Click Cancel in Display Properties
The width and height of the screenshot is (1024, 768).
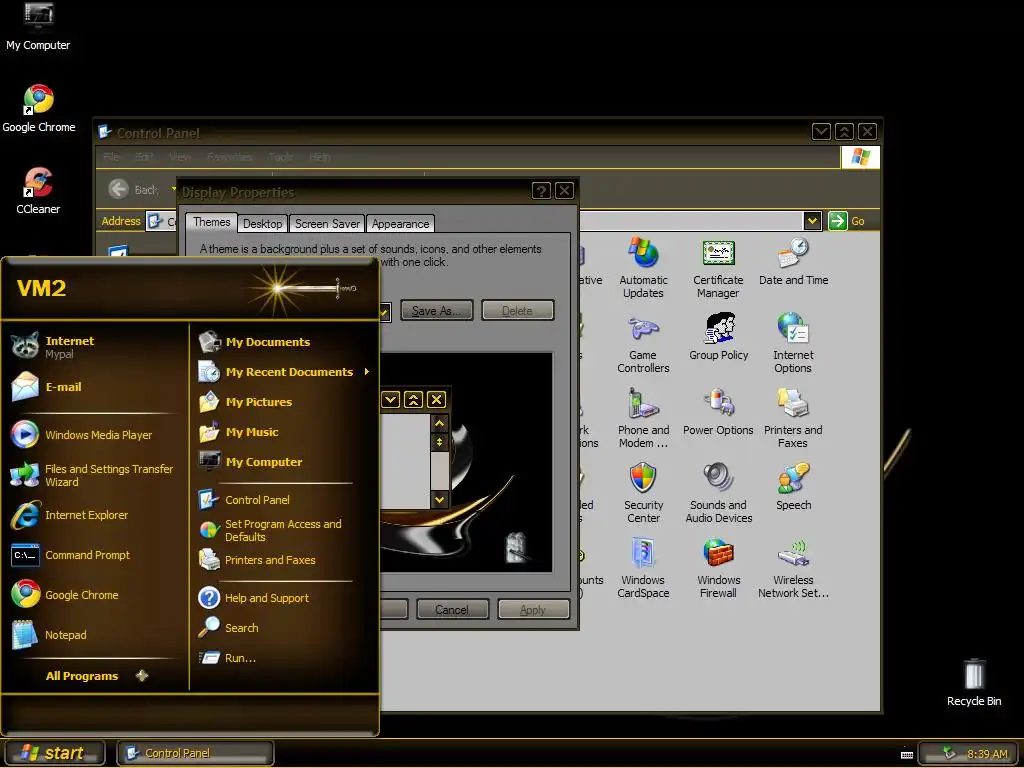point(452,609)
